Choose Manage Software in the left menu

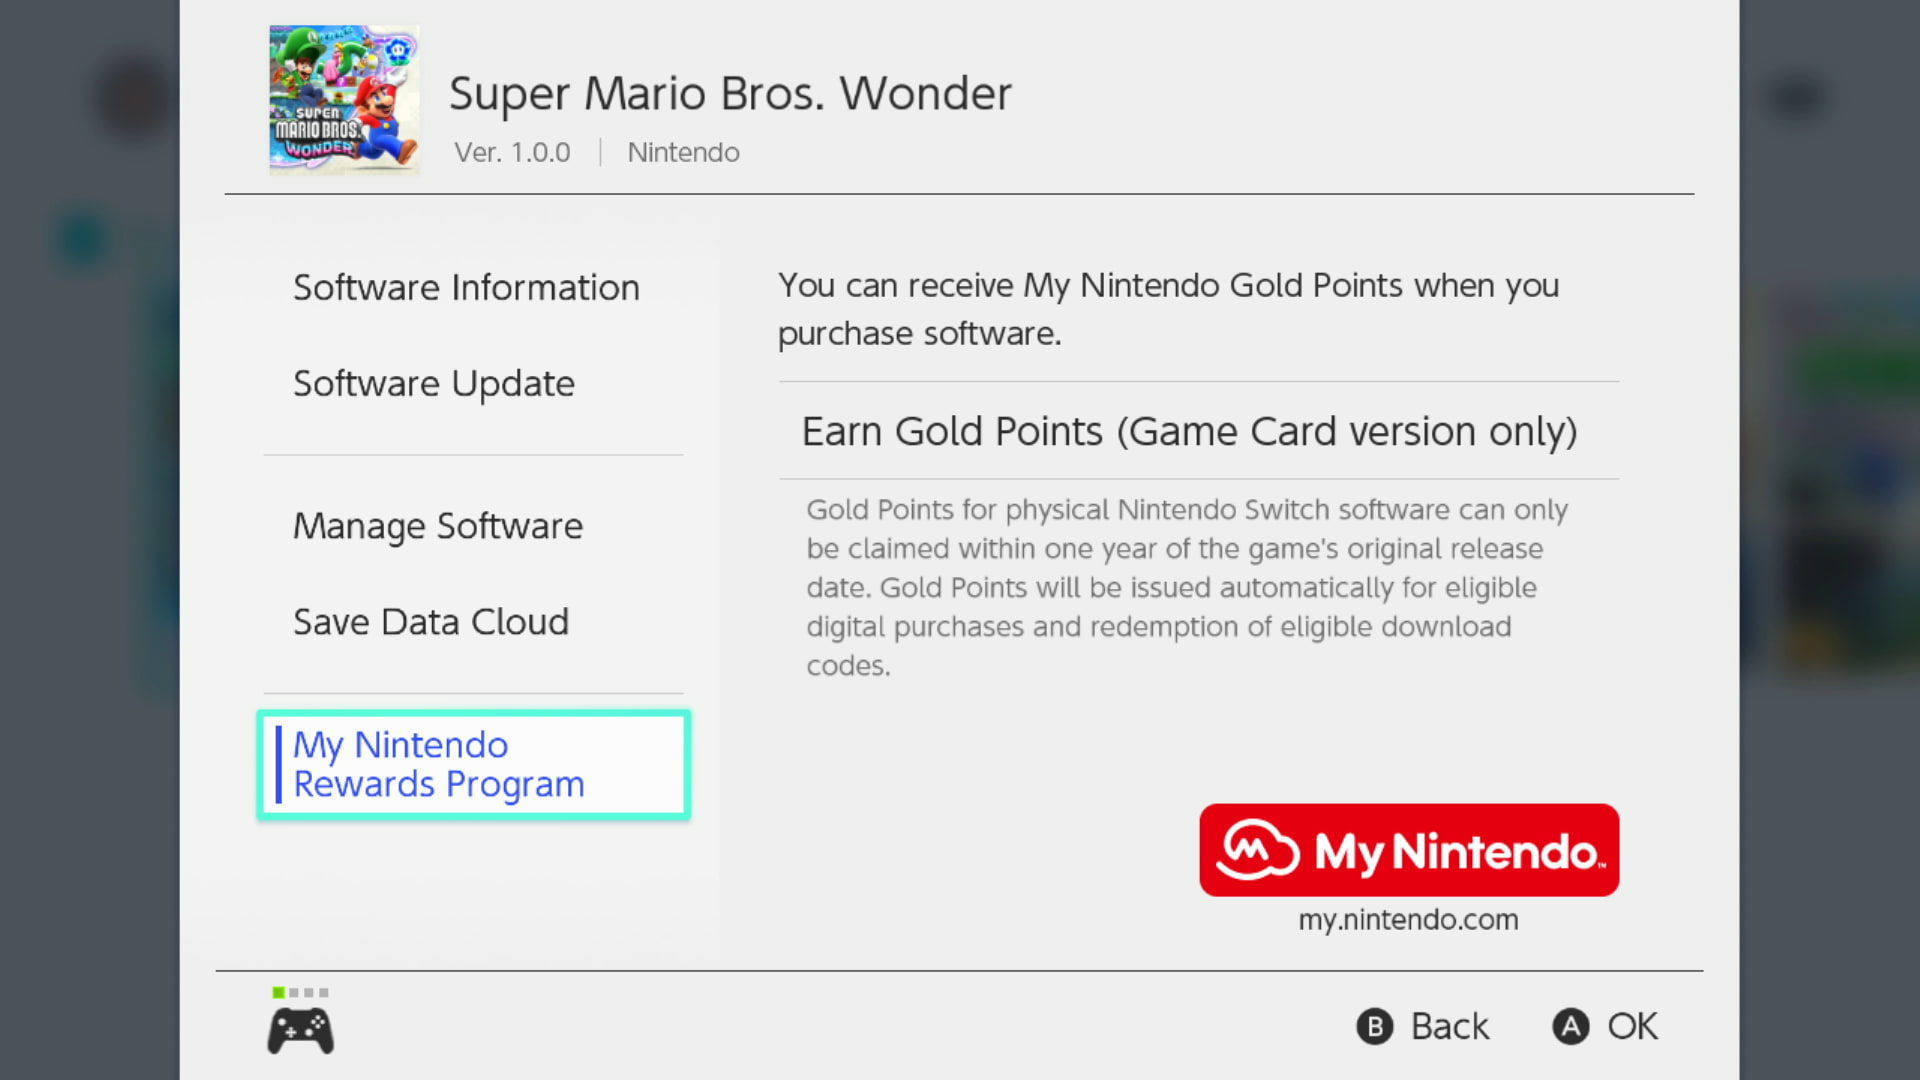click(x=437, y=525)
